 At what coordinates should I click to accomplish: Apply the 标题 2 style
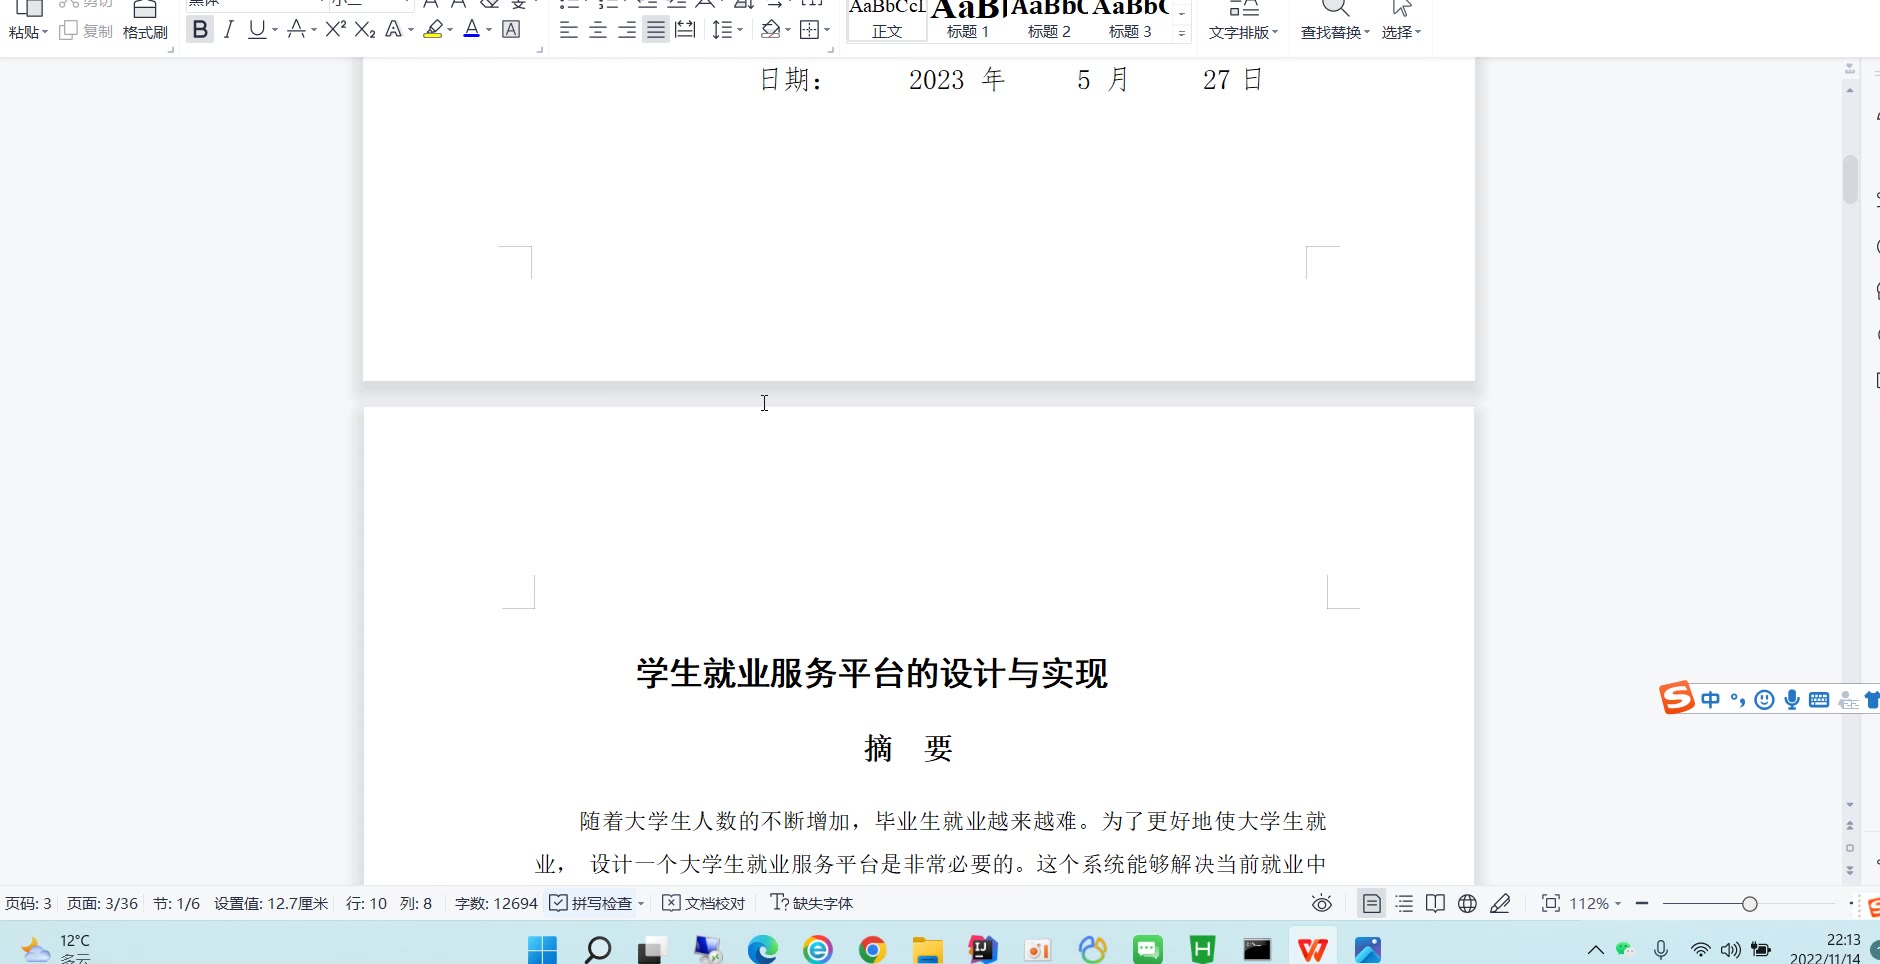[x=1049, y=20]
